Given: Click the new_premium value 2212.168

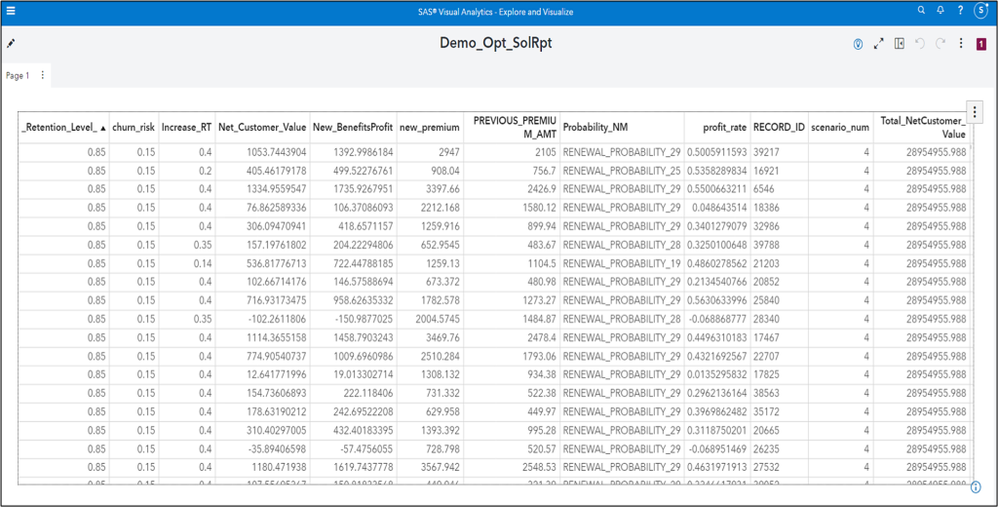Looking at the screenshot, I should pyautogui.click(x=429, y=208).
